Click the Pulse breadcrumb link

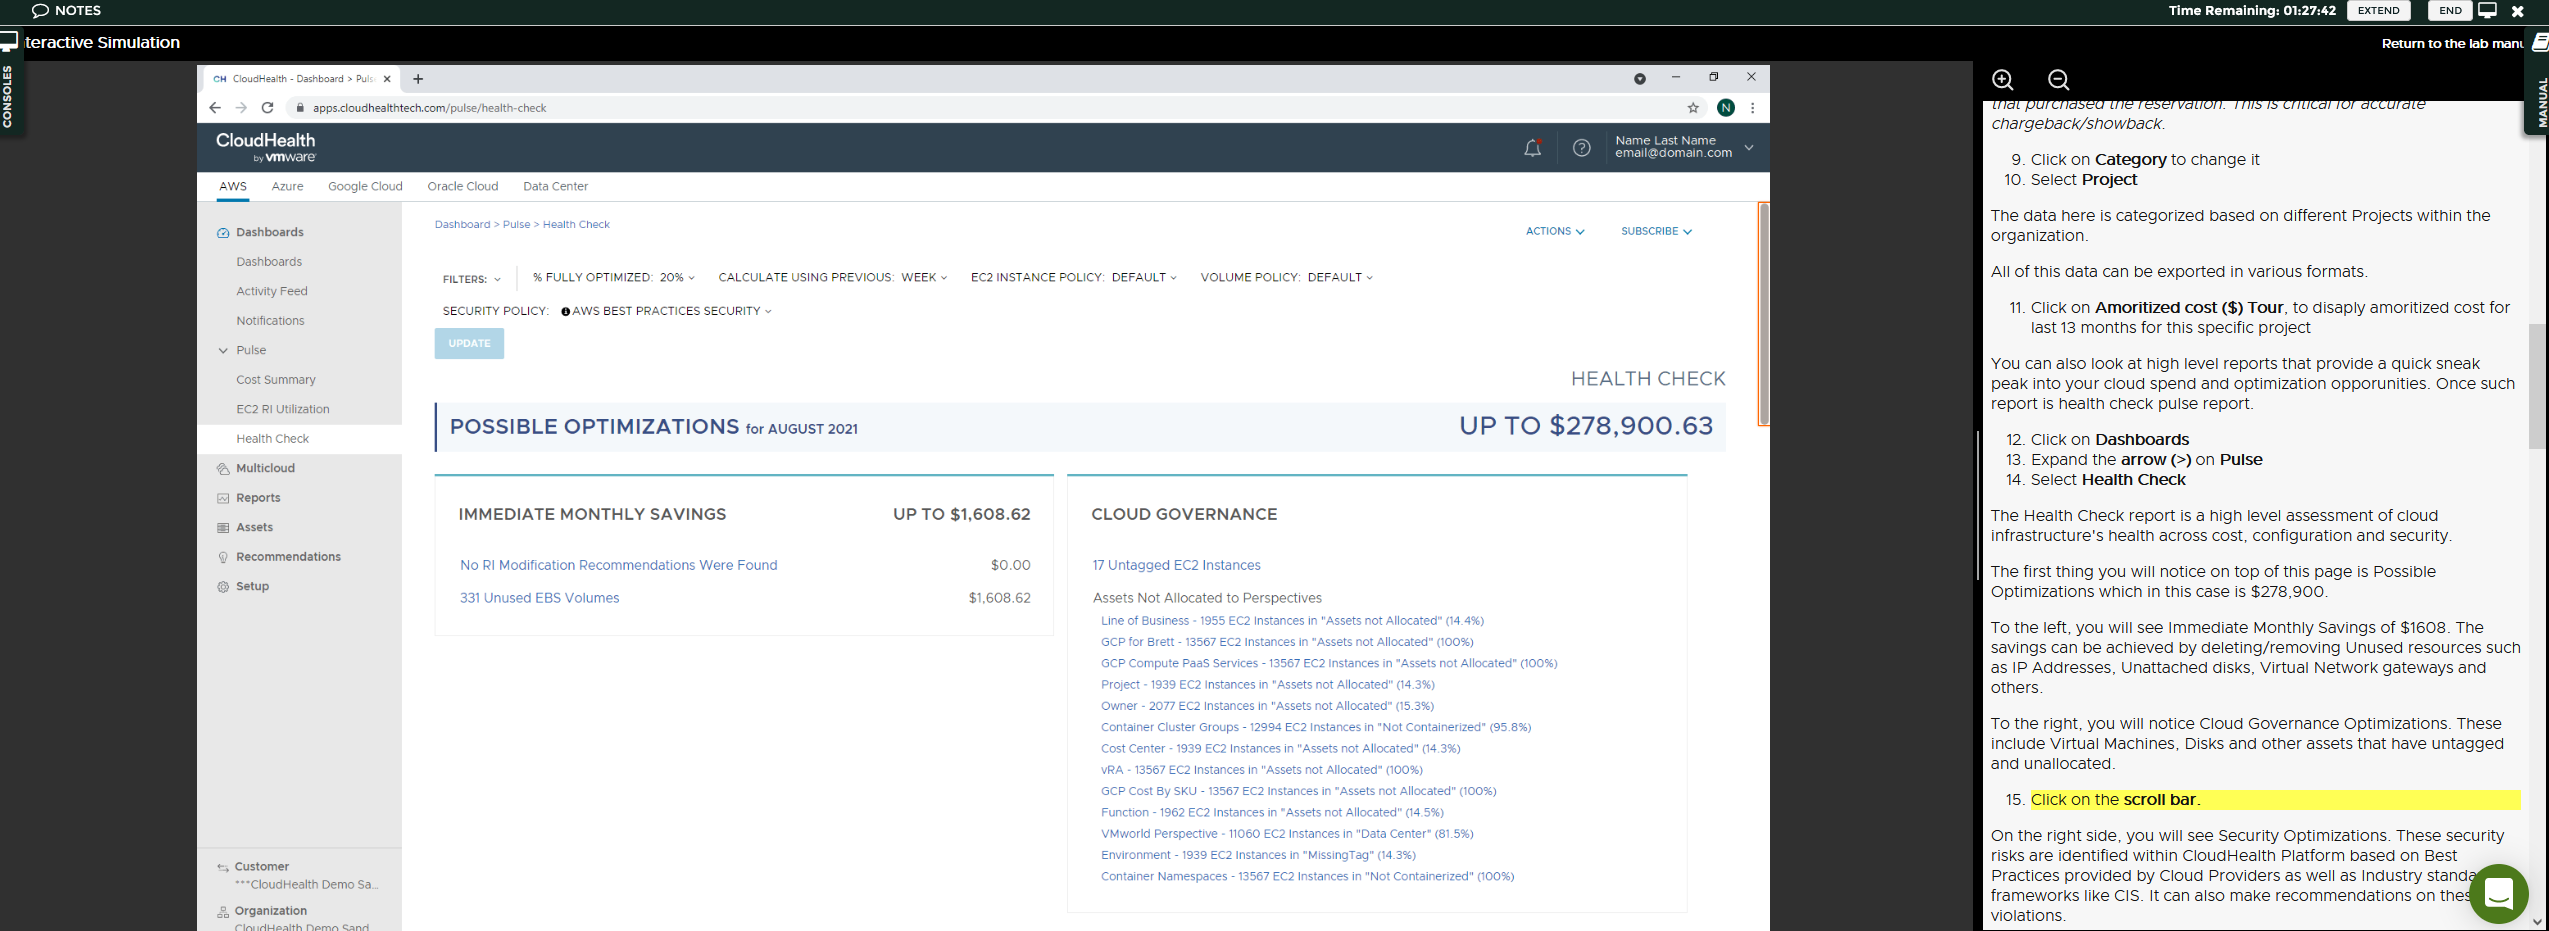(516, 225)
